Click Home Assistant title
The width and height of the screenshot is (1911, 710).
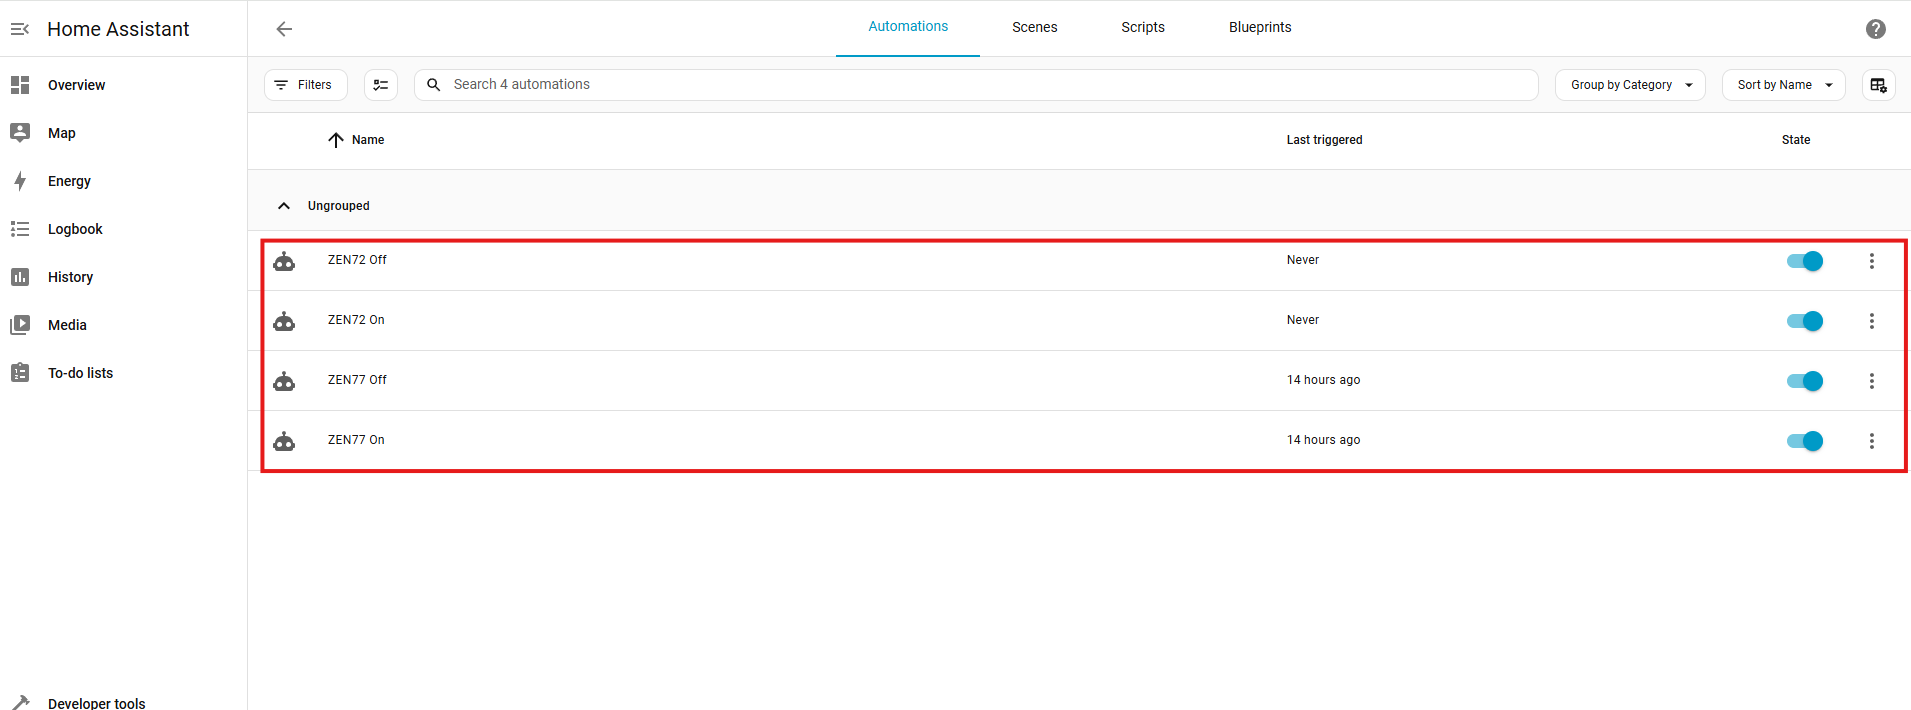(x=118, y=29)
